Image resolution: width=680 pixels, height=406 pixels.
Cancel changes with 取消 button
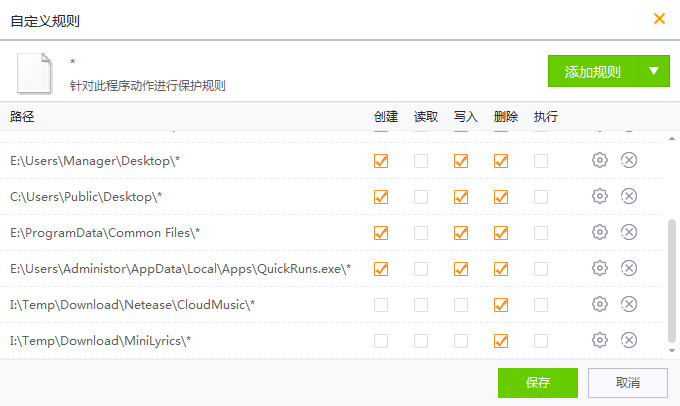tap(627, 382)
